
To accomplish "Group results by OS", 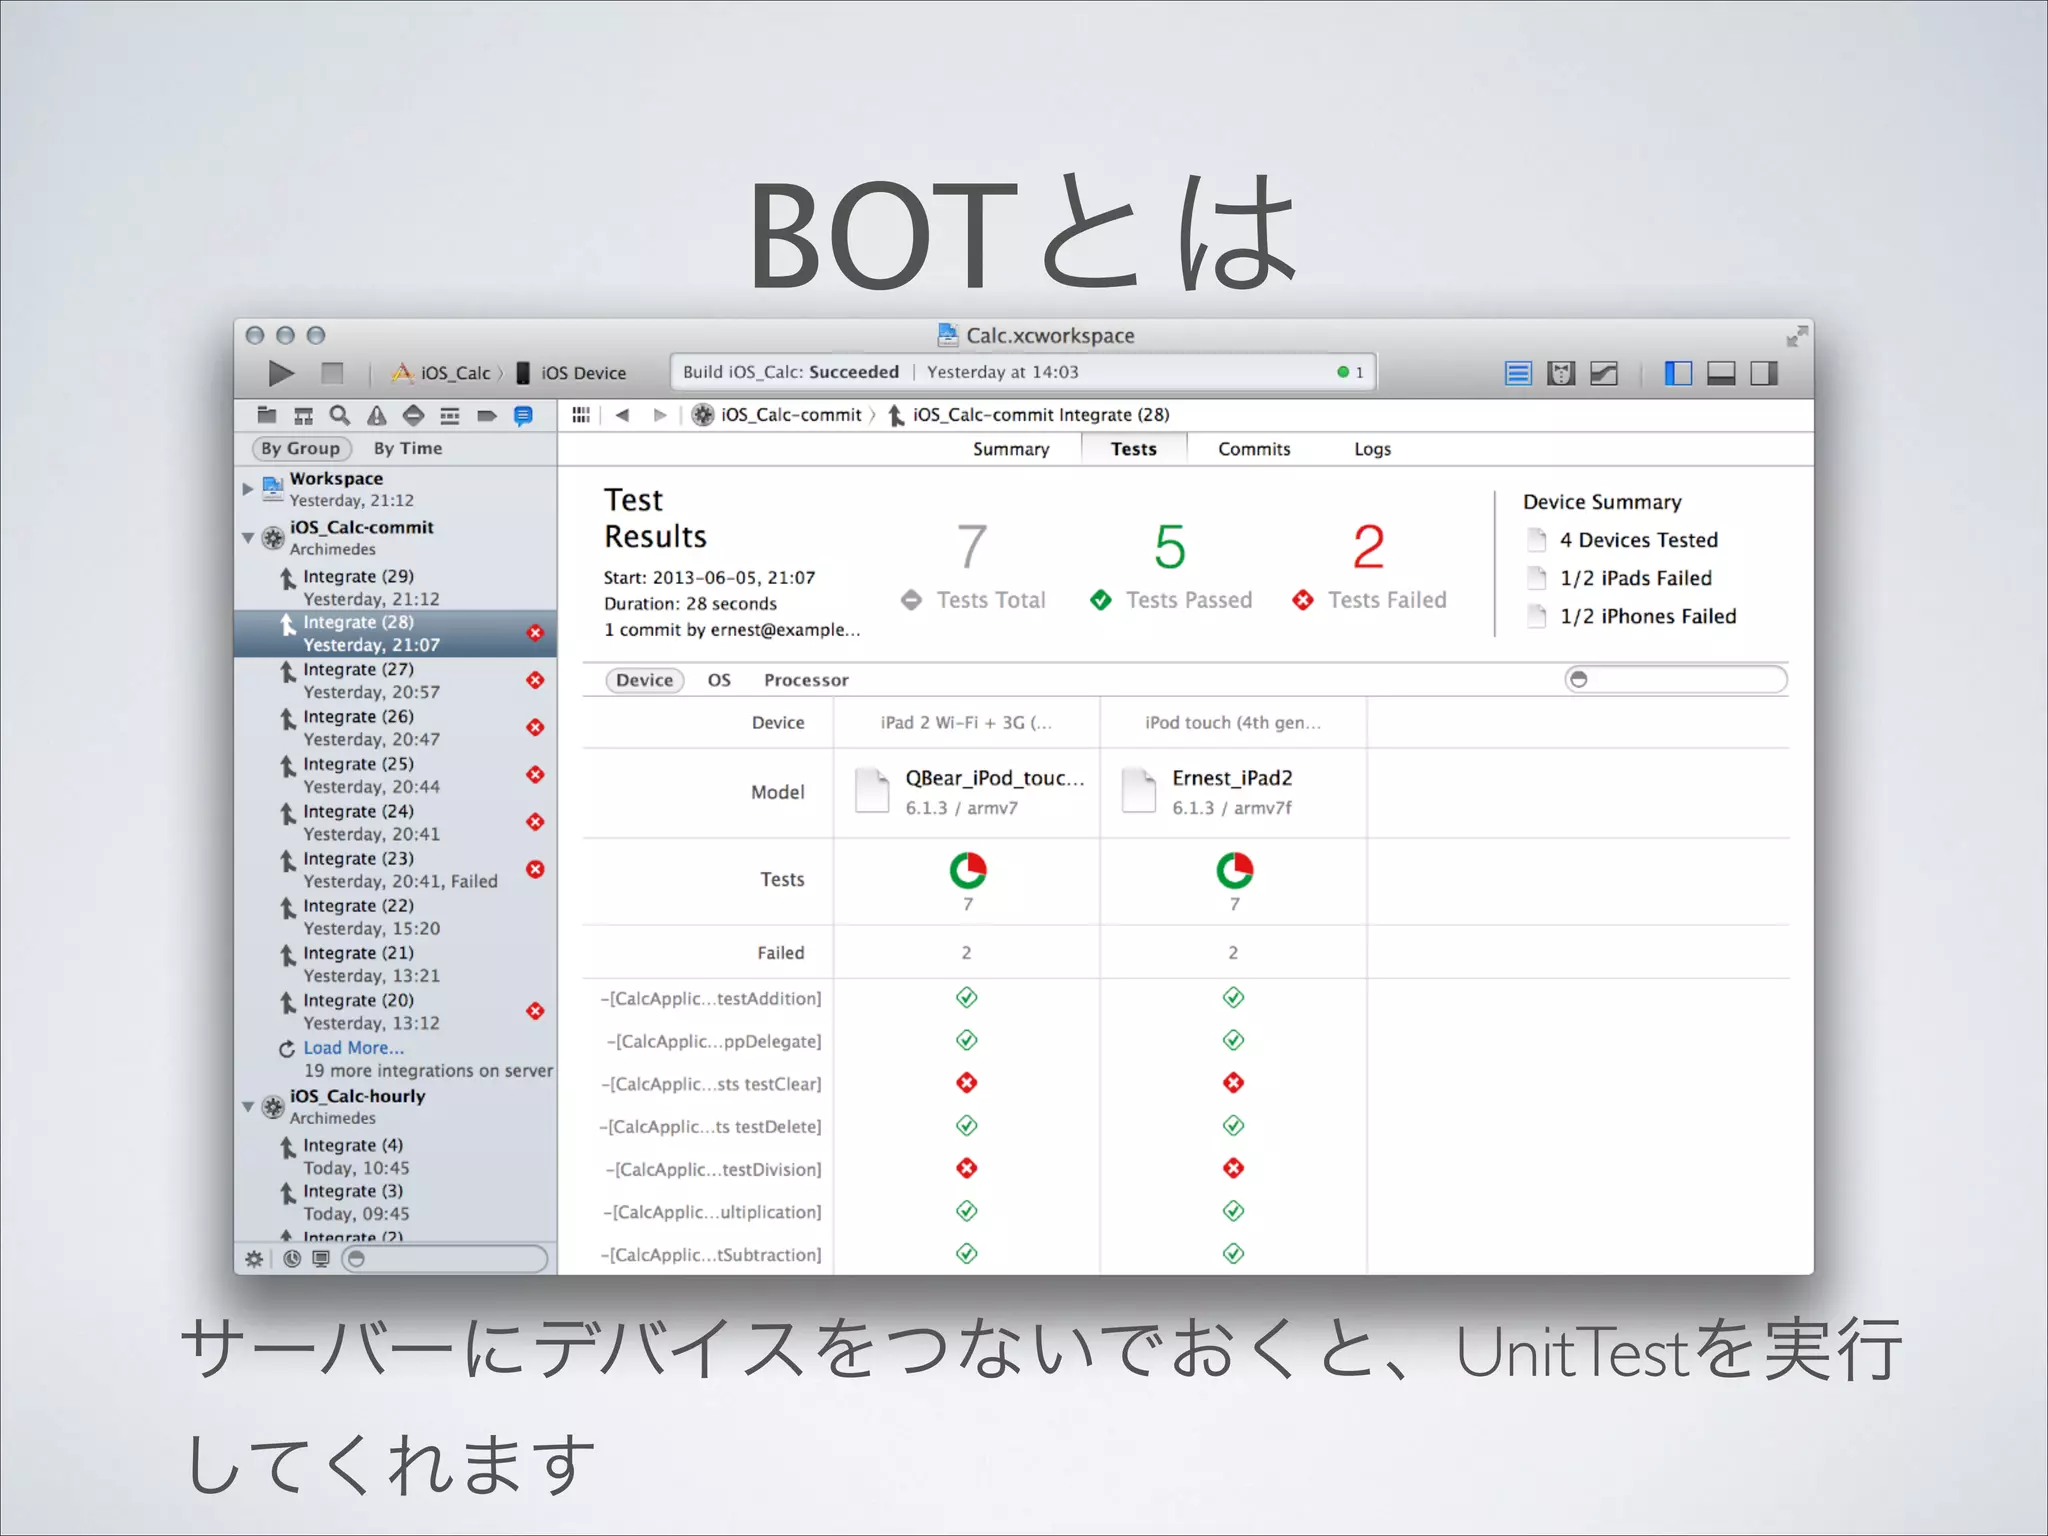I will click(719, 681).
